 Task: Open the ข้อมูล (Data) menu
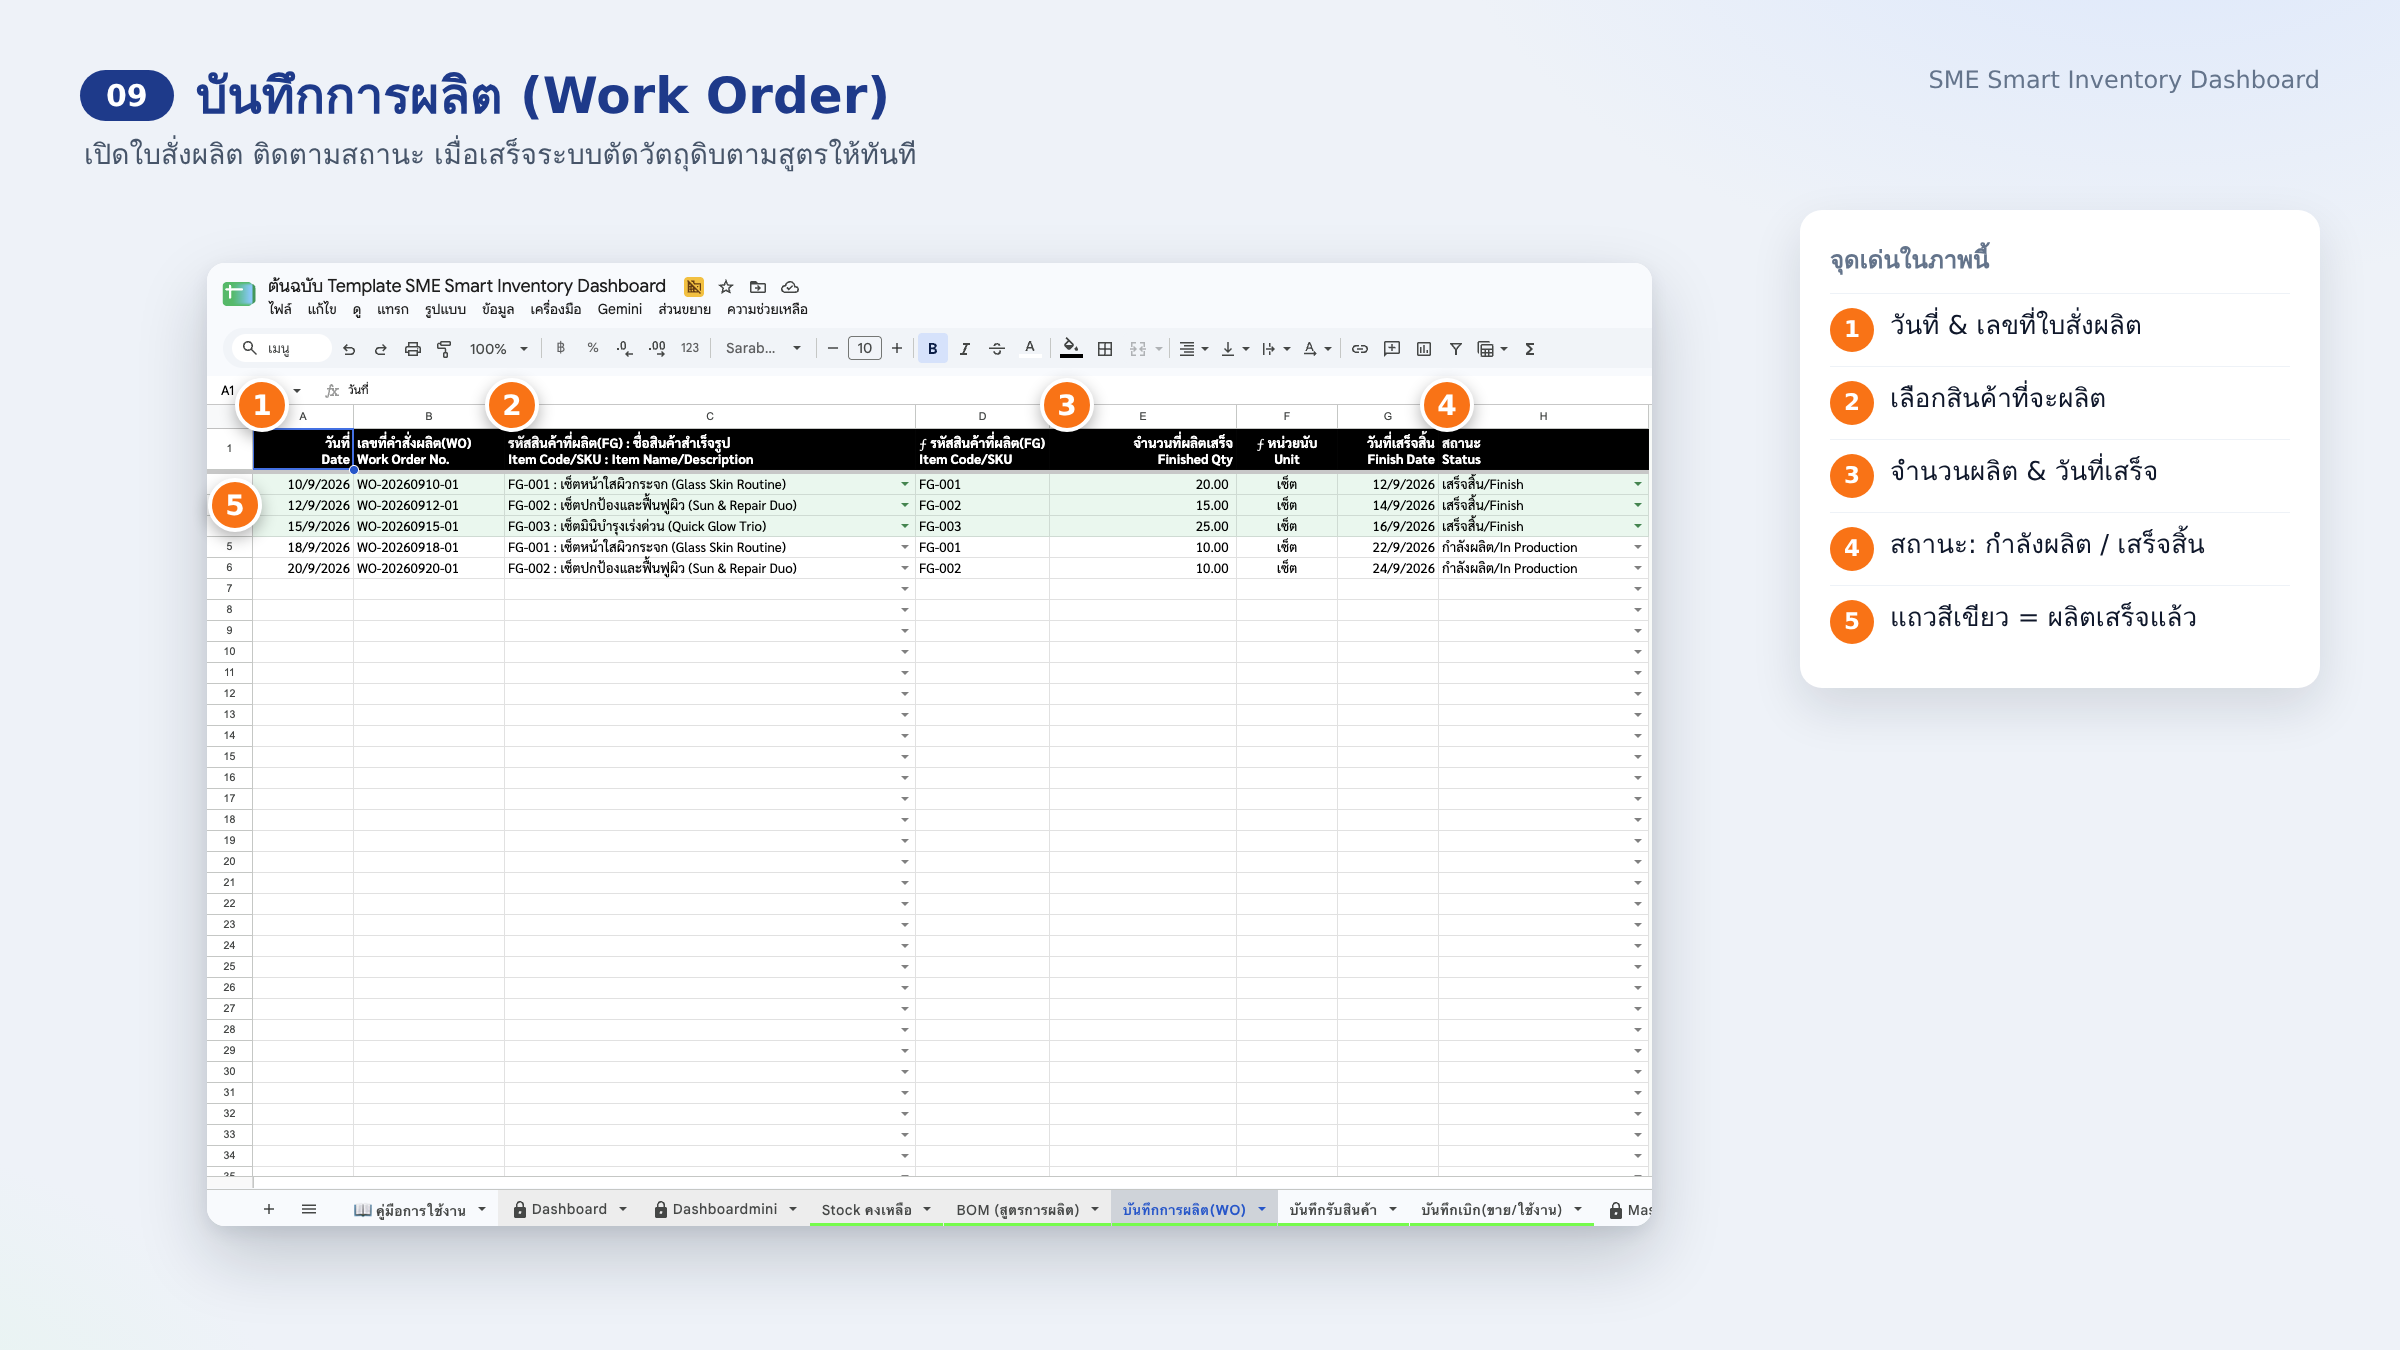pyautogui.click(x=498, y=310)
